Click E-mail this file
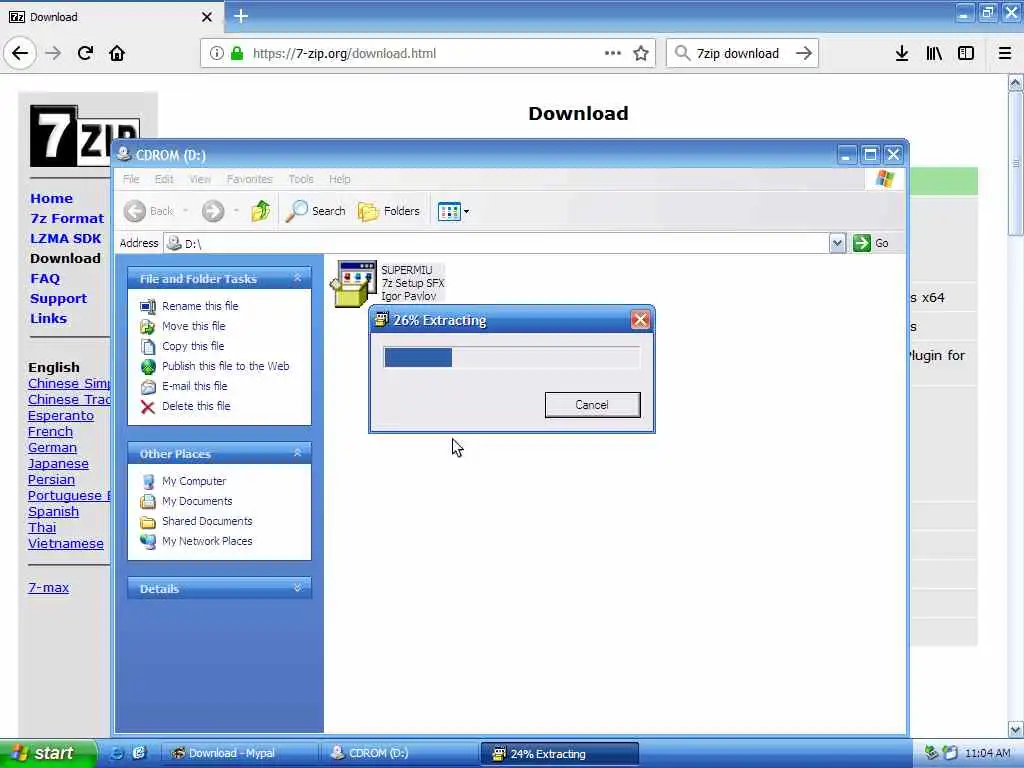Viewport: 1024px width, 768px height. point(195,386)
